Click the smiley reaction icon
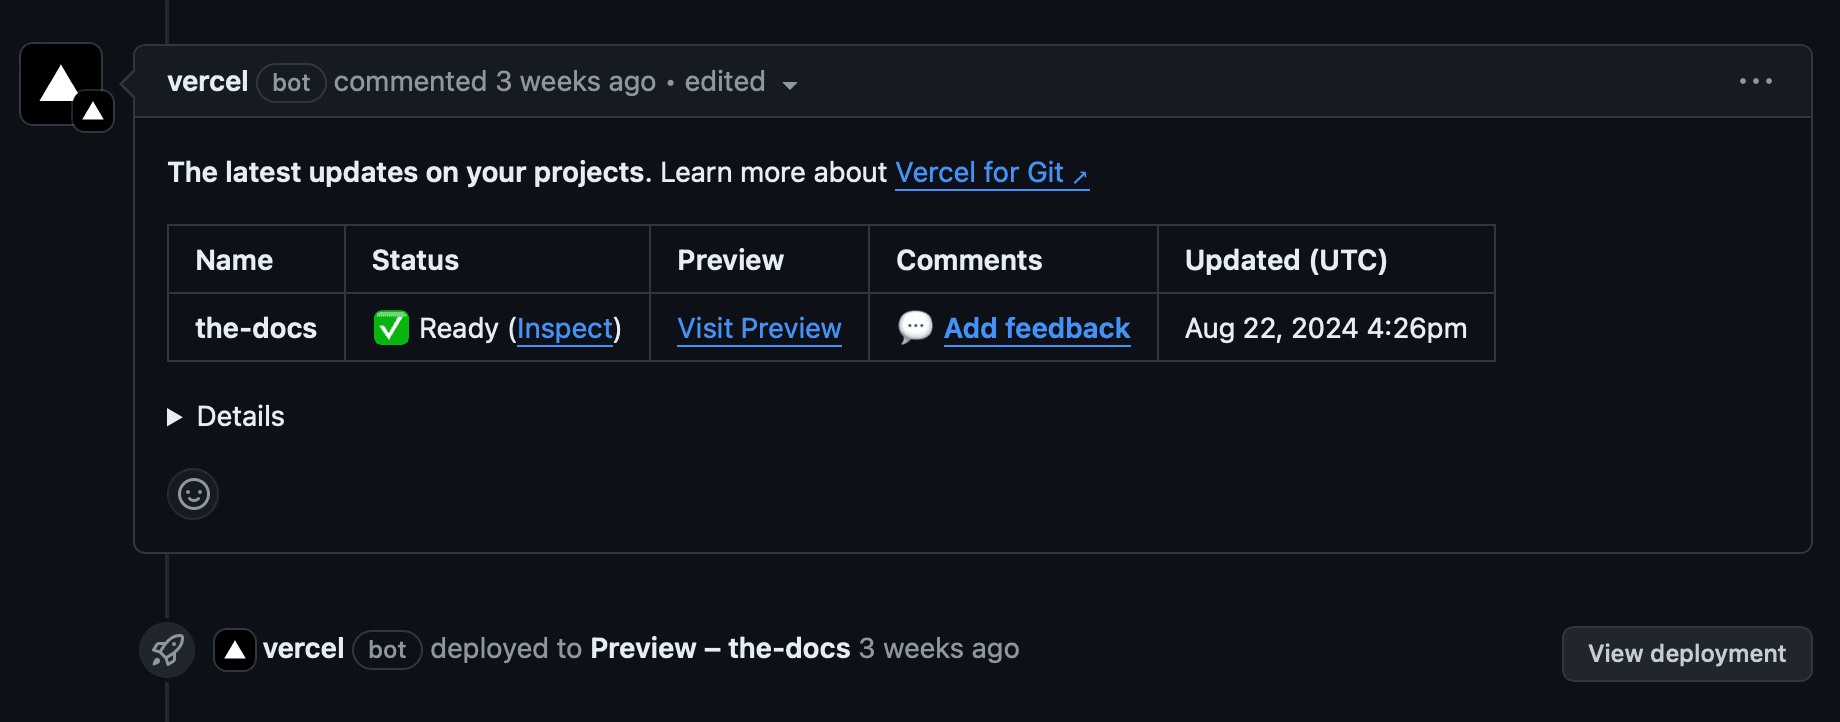The image size is (1840, 722). click(192, 493)
